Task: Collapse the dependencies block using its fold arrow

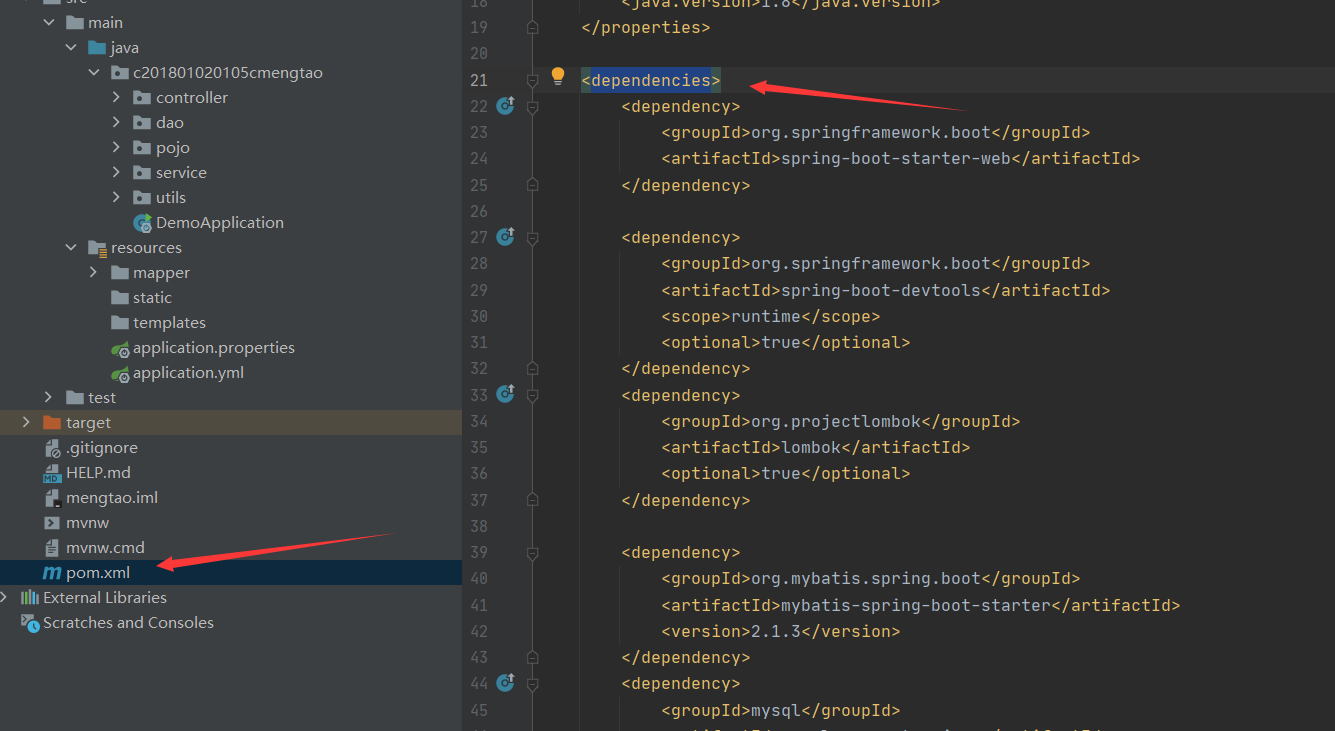Action: pyautogui.click(x=532, y=80)
